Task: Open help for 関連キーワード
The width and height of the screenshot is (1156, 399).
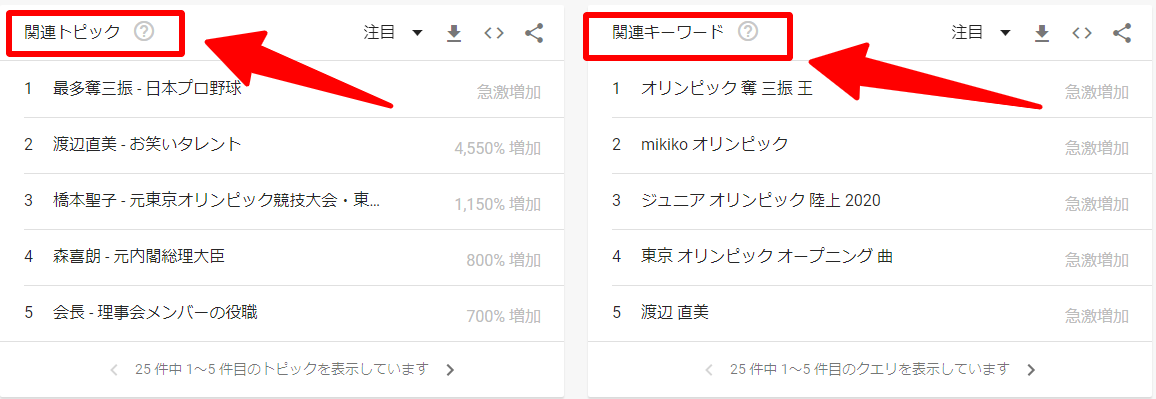Action: point(748,32)
